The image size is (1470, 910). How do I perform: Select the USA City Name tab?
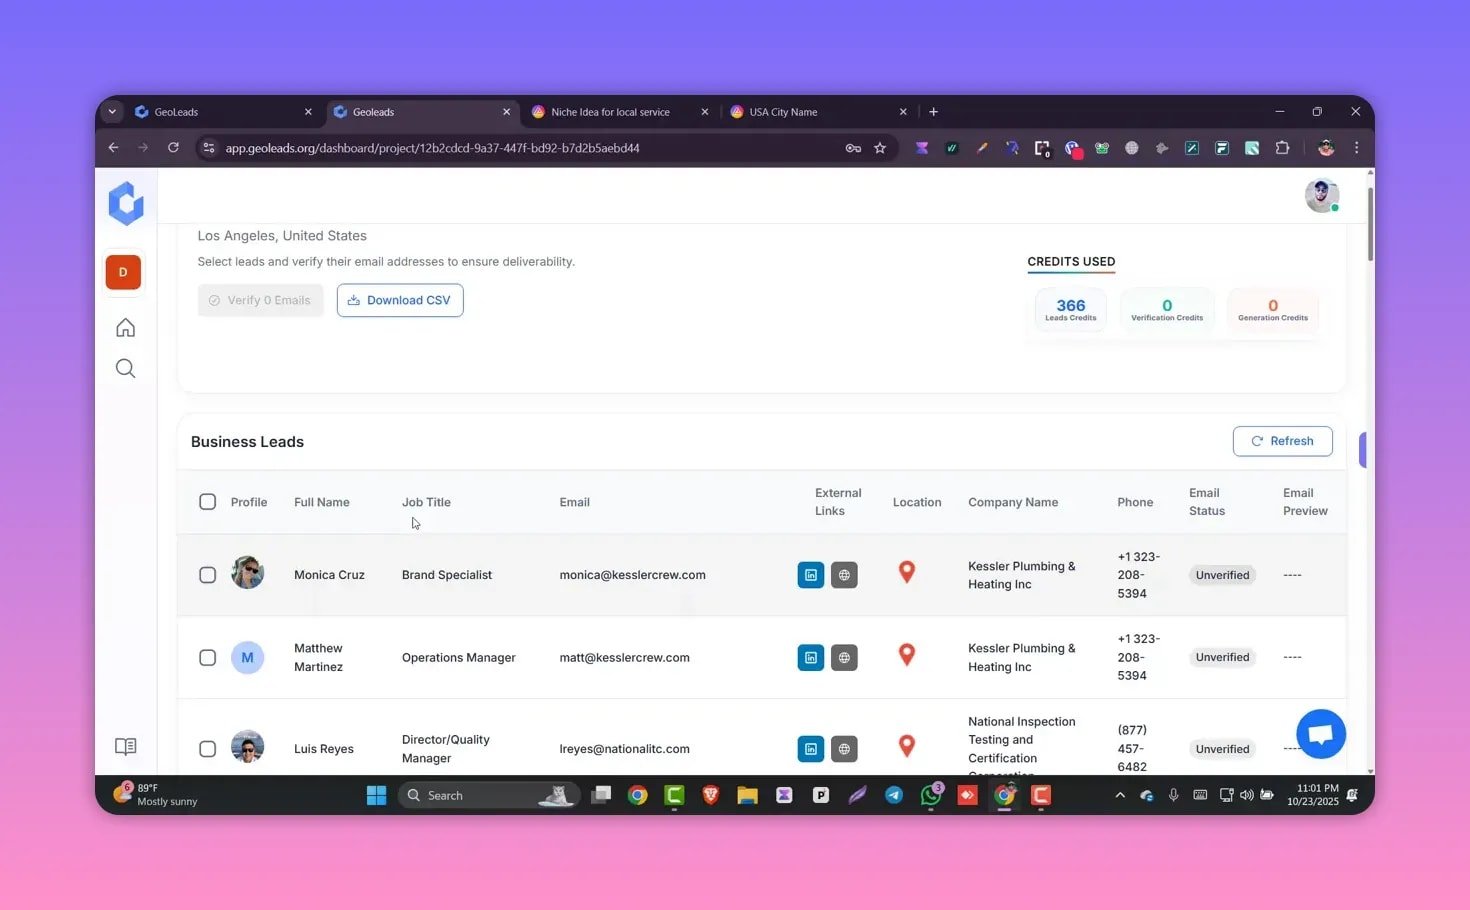click(786, 111)
